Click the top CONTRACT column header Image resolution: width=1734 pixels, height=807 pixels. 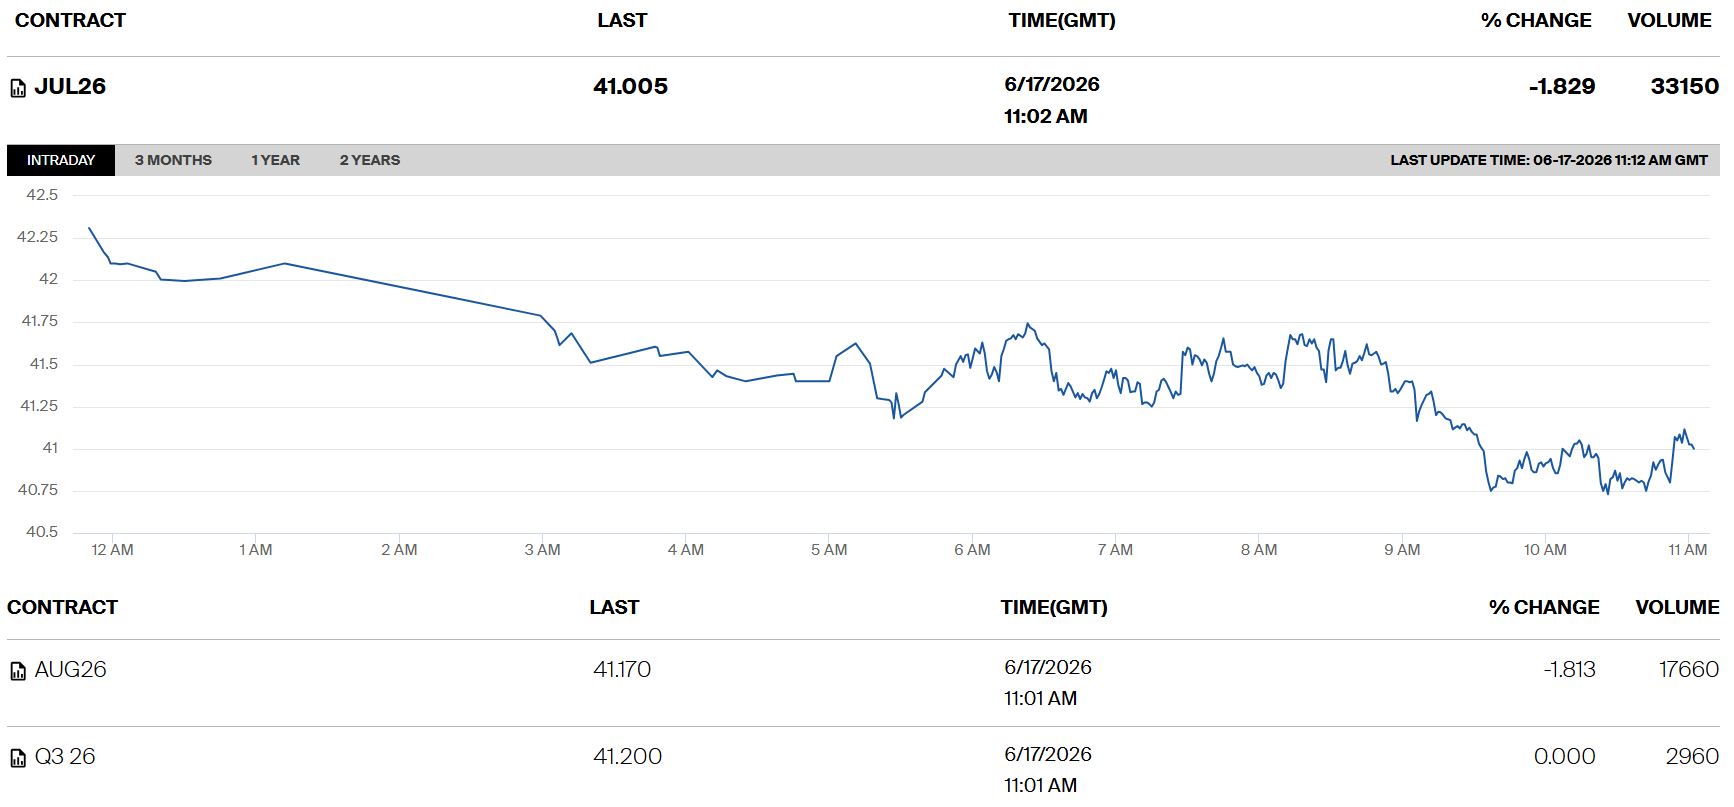(70, 20)
